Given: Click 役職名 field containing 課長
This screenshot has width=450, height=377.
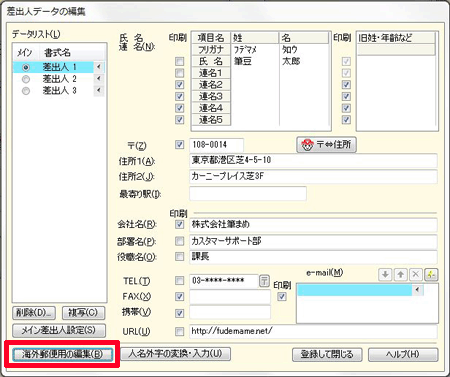Looking at the screenshot, I should (x=313, y=257).
